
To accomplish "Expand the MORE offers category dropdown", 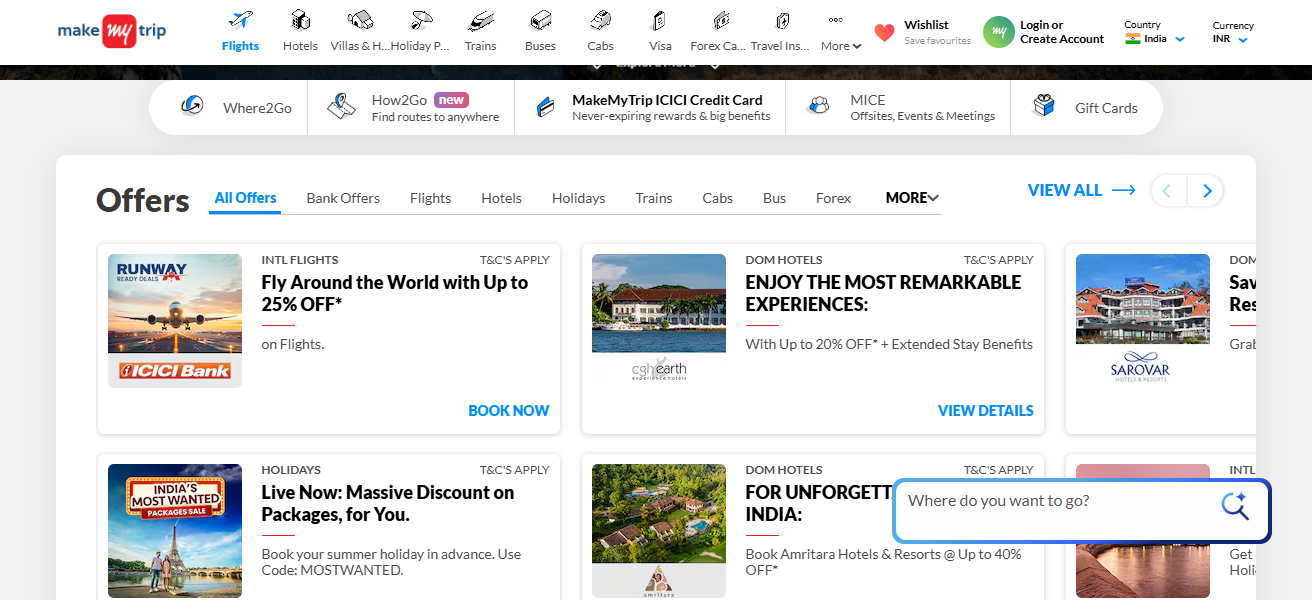I will tap(910, 197).
